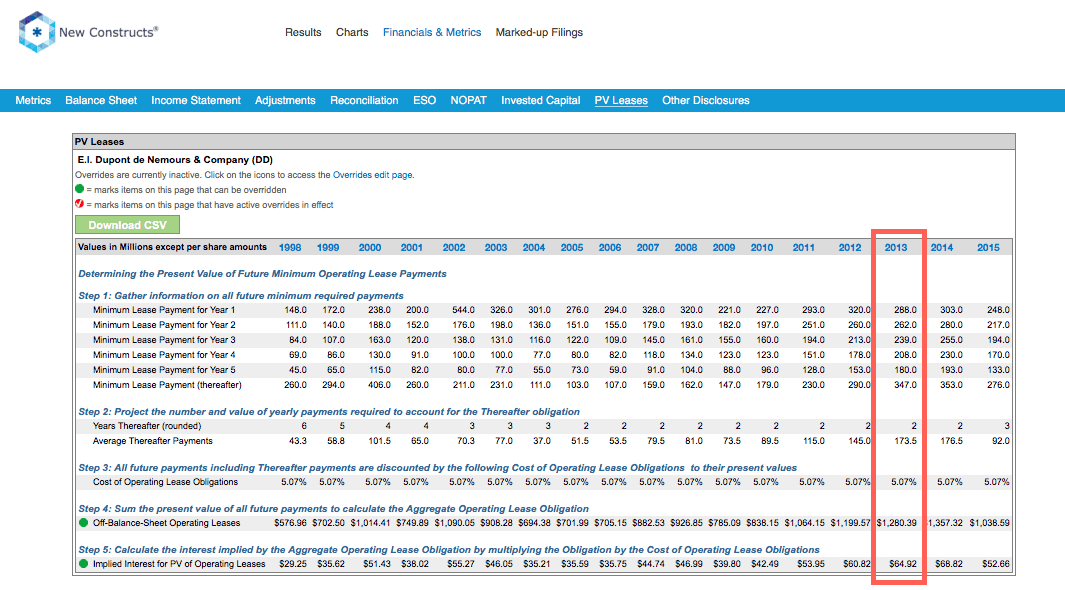
Task: Click the 2011 year column header
Action: [x=804, y=248]
